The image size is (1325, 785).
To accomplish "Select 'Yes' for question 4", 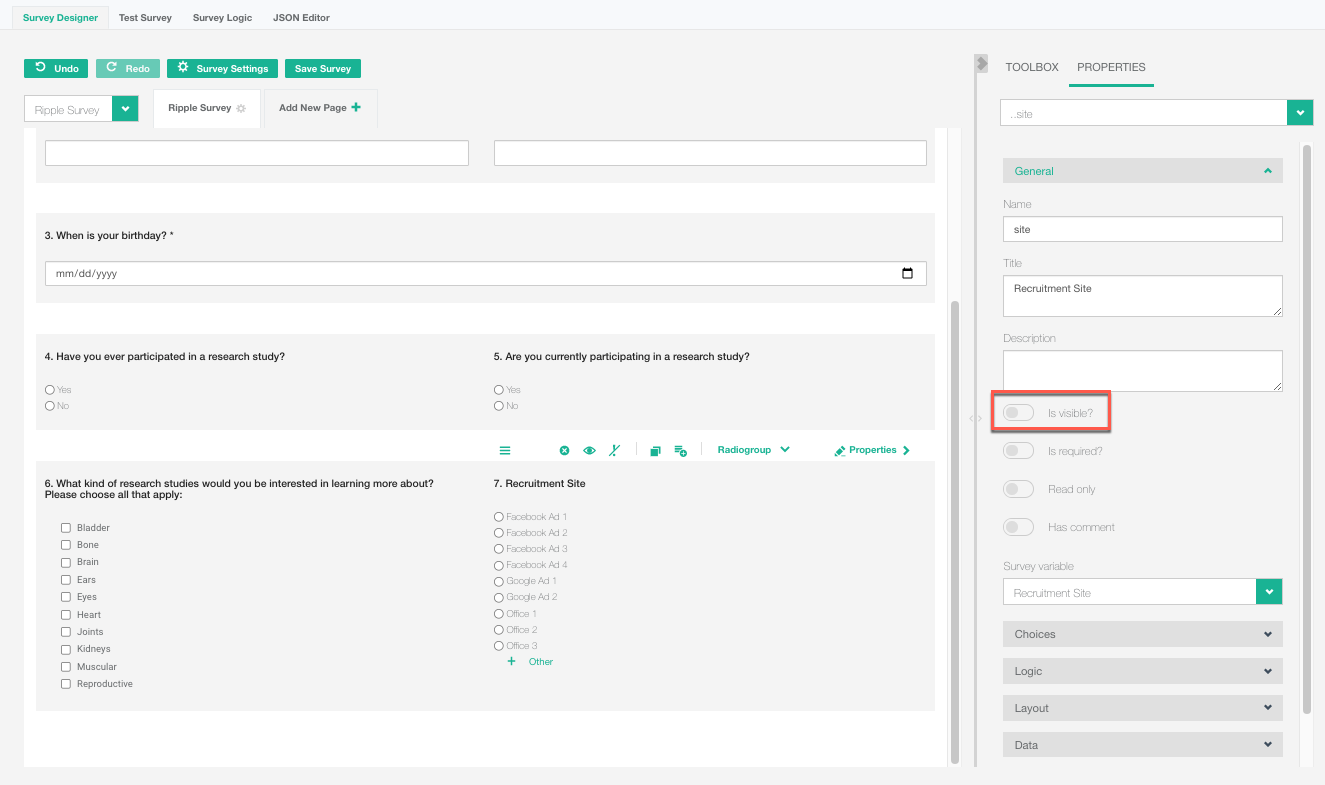I will click(50, 390).
